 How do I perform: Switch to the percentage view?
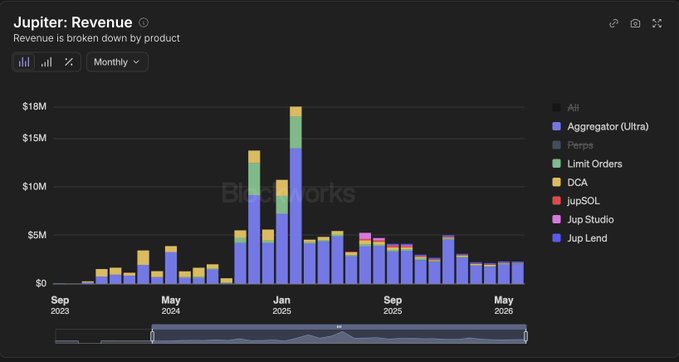click(68, 62)
